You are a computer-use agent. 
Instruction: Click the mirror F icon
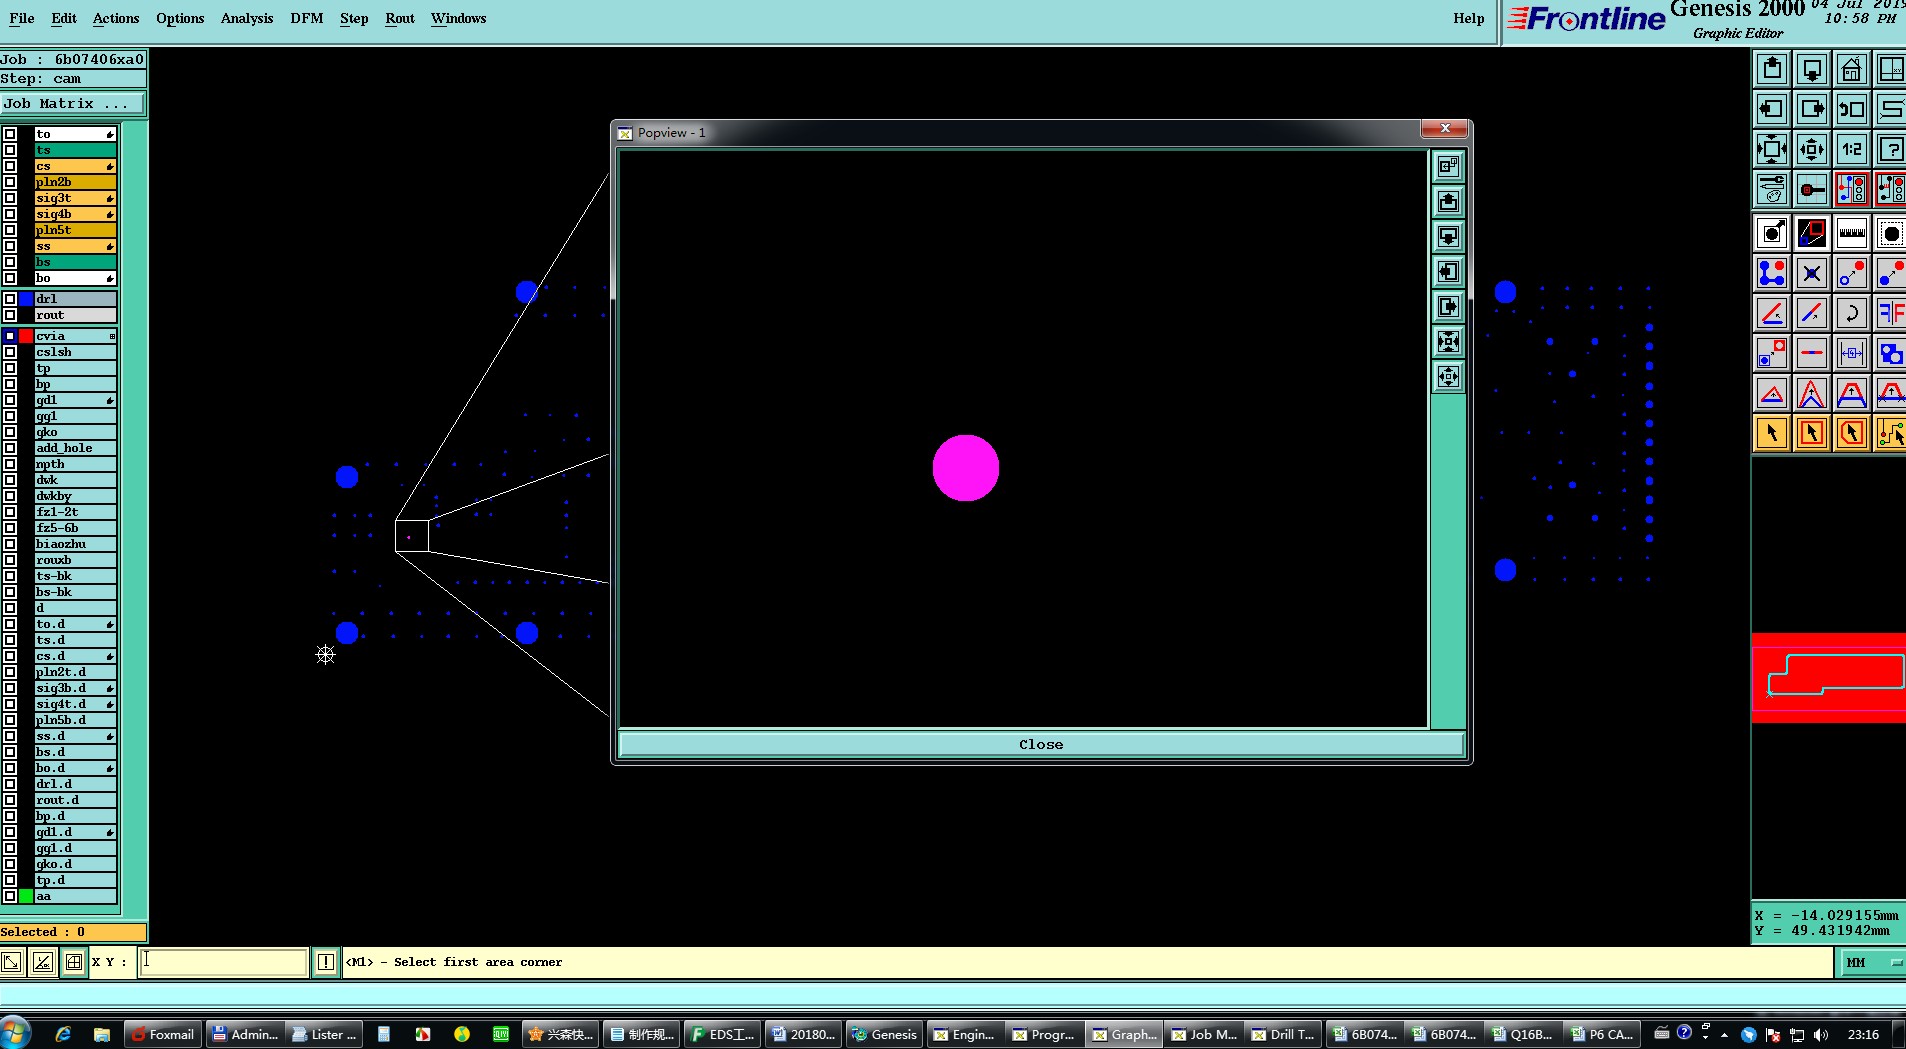pyautogui.click(x=1891, y=313)
